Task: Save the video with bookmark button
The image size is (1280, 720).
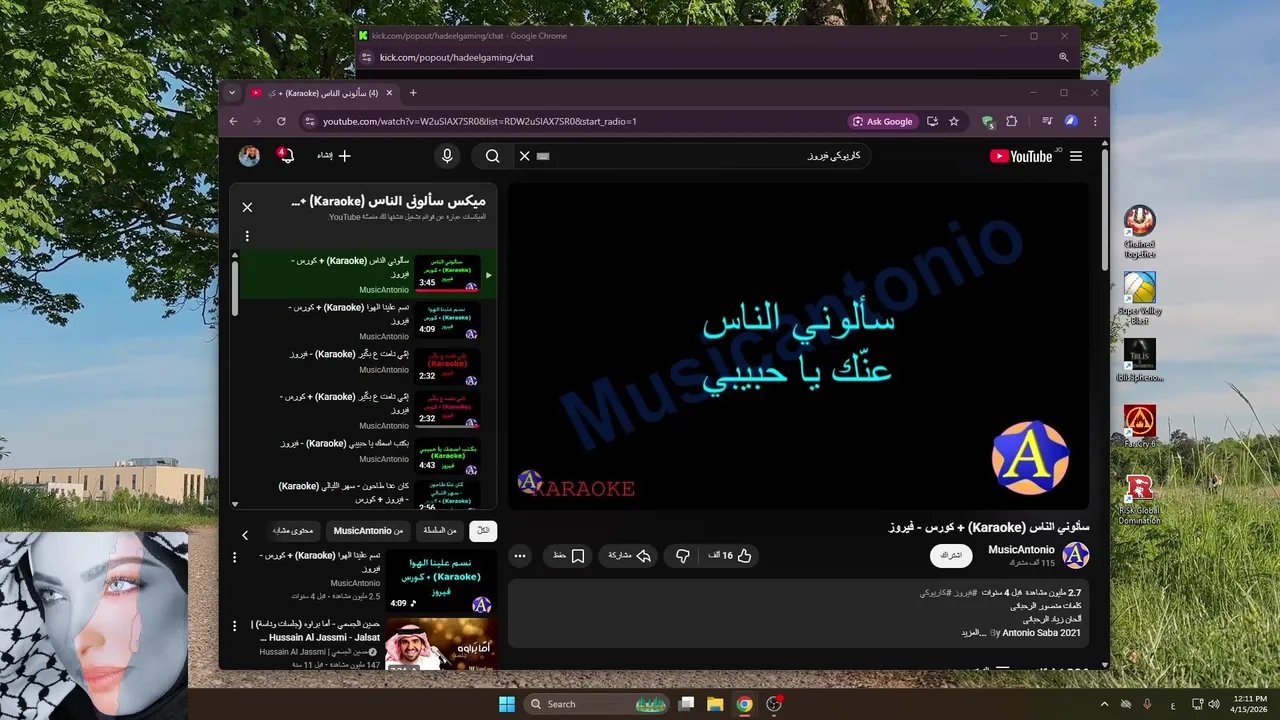Action: coord(568,556)
